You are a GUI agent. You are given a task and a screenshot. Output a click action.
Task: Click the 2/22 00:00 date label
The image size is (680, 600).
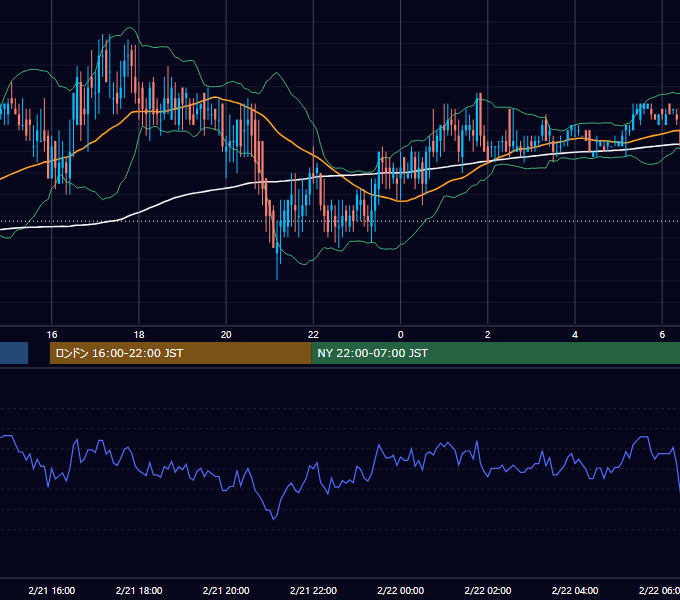400,590
